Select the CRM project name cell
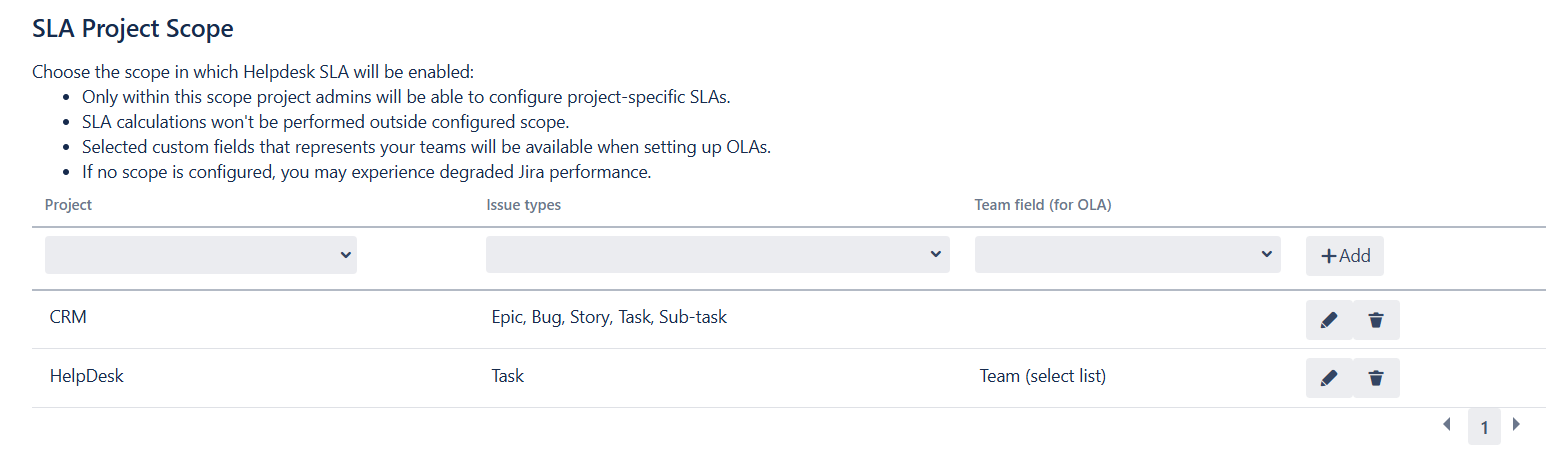Image resolution: width=1562 pixels, height=467 pixels. click(67, 318)
